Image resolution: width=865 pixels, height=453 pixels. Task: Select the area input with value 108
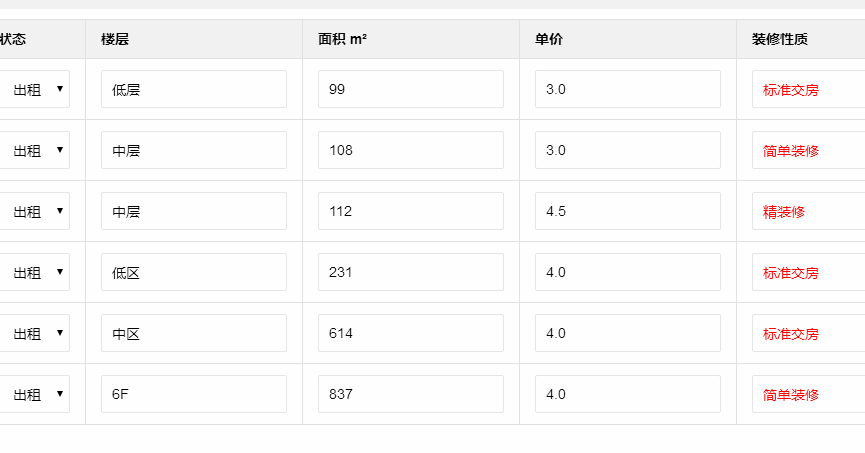point(410,150)
